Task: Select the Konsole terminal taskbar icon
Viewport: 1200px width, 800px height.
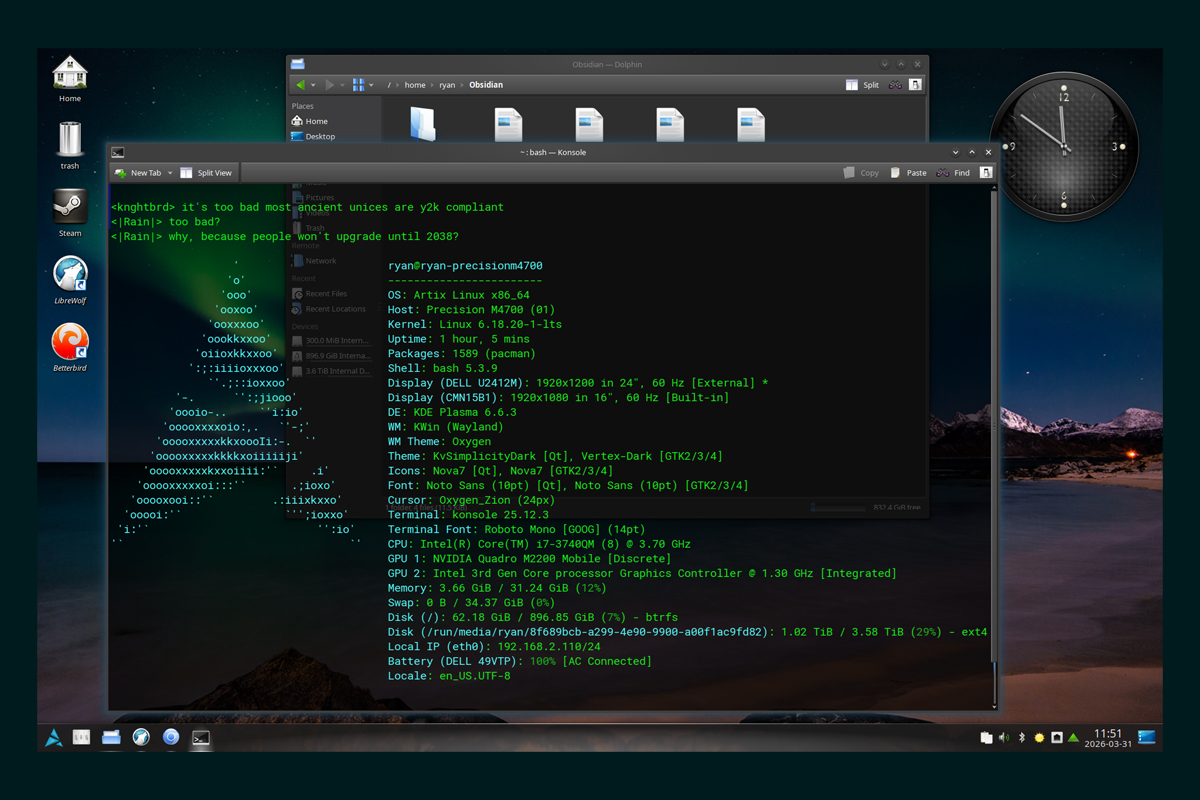Action: tap(201, 738)
